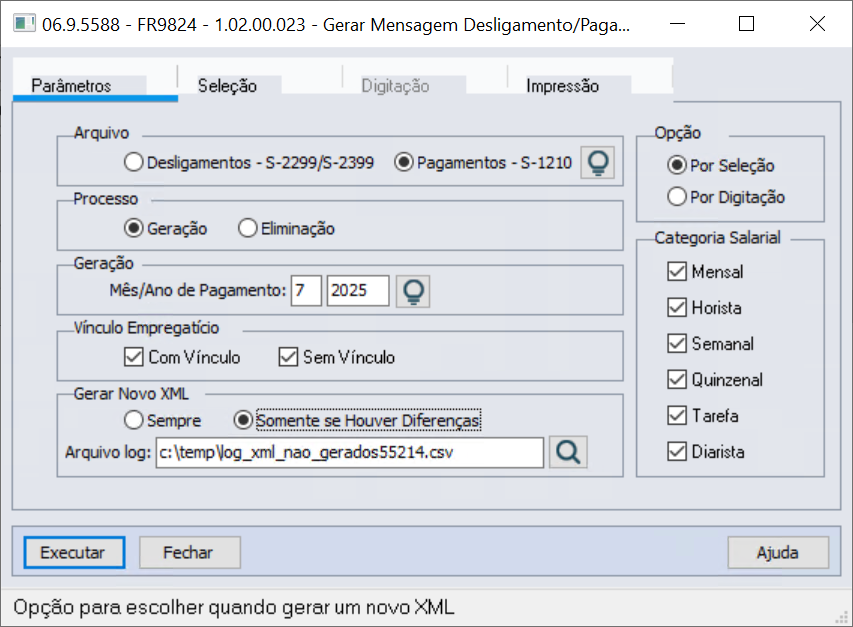Click the Executar button

tap(74, 552)
